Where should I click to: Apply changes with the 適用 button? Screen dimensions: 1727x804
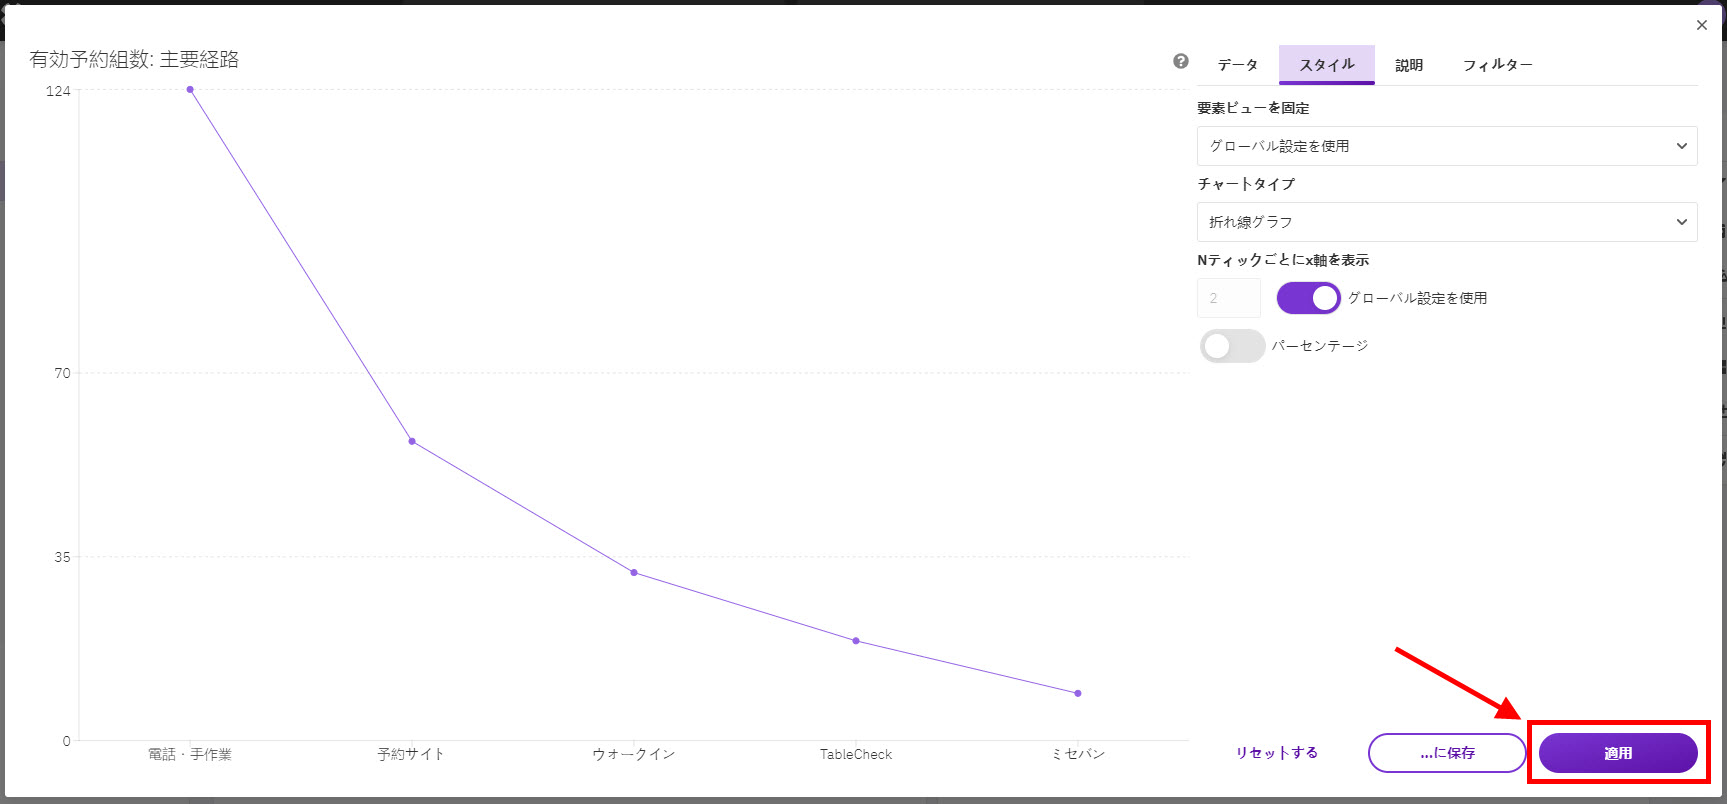[x=1618, y=753]
